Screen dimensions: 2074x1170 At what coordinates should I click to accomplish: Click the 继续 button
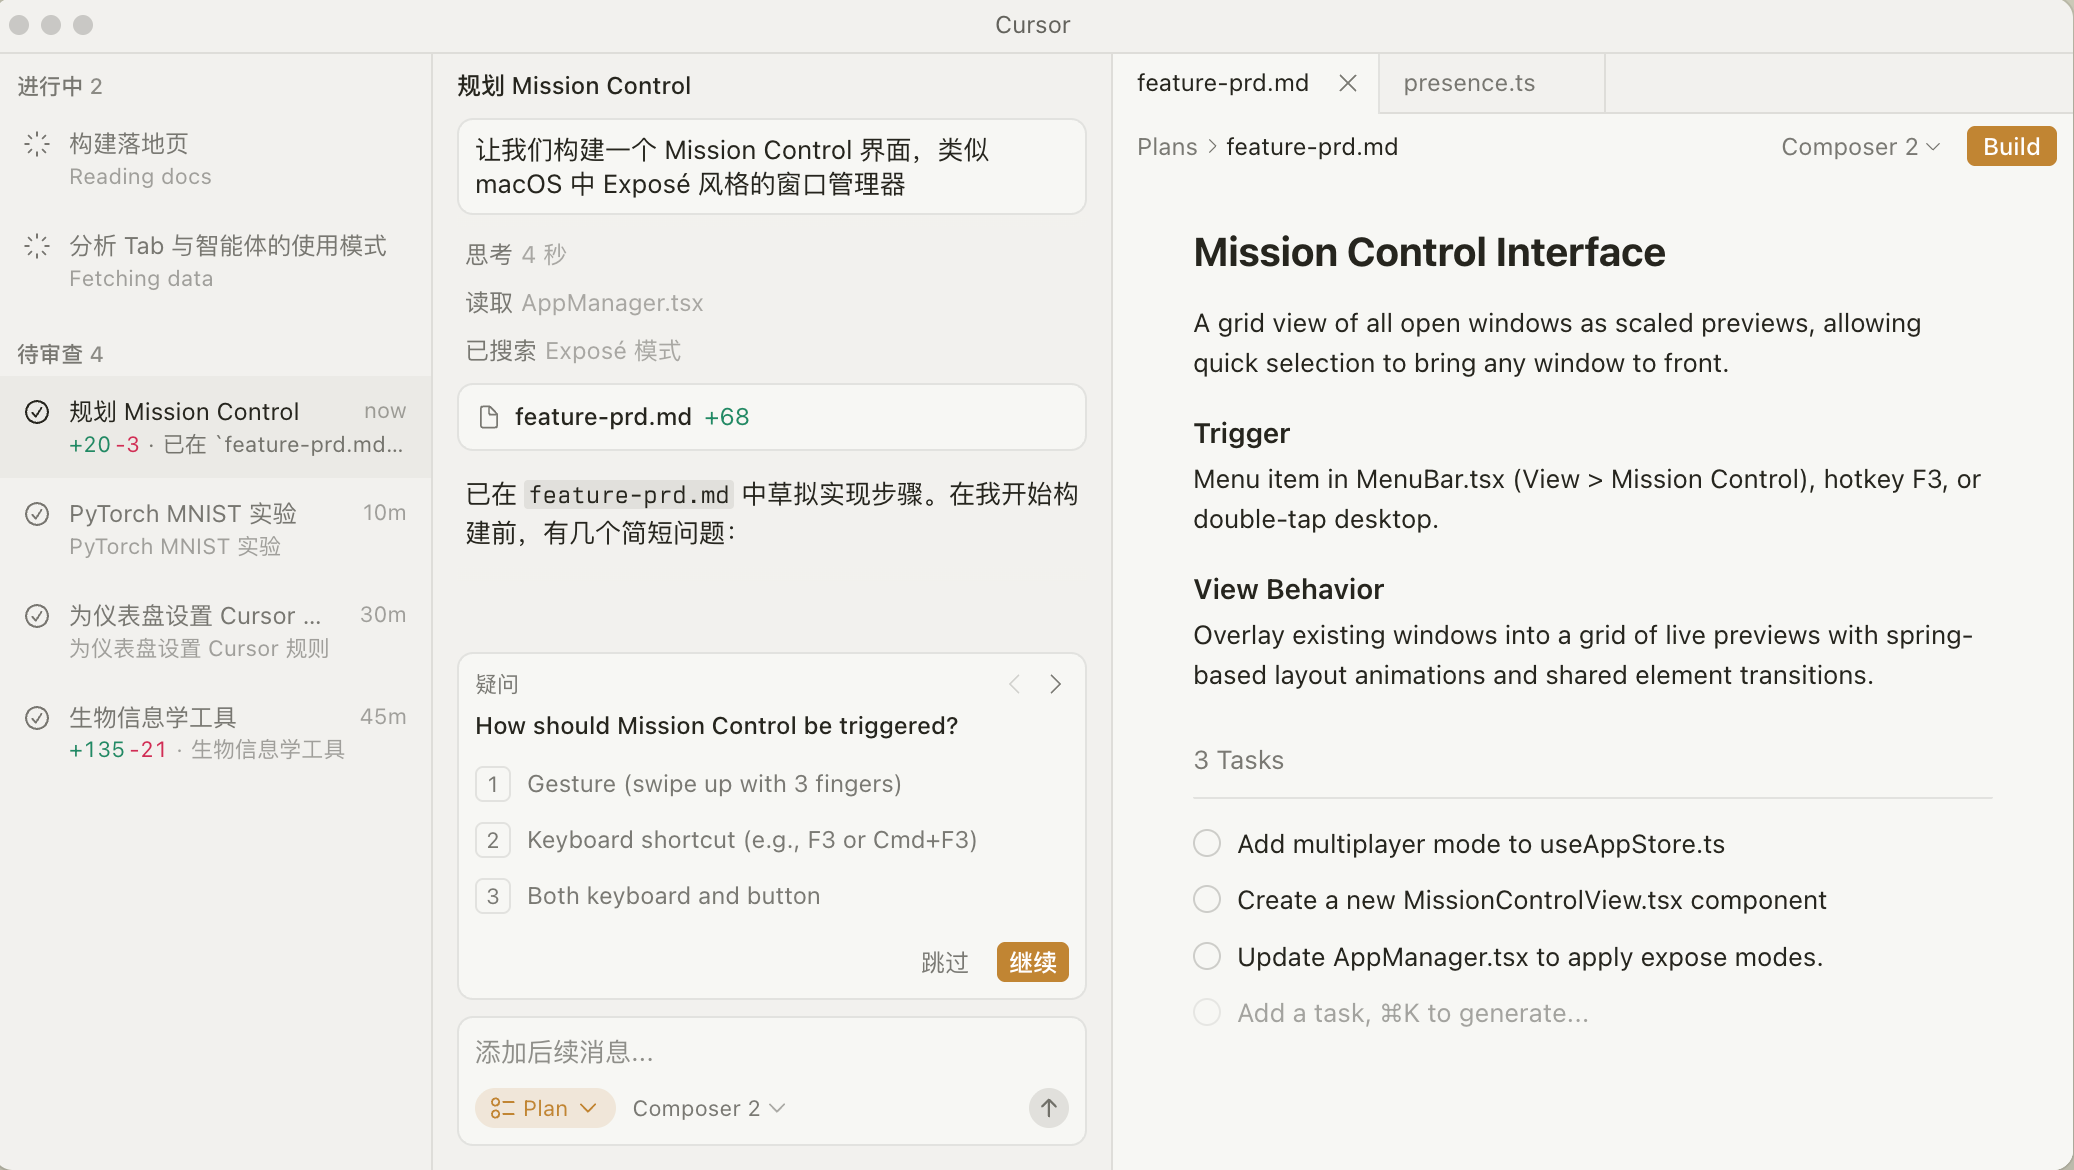[1033, 962]
